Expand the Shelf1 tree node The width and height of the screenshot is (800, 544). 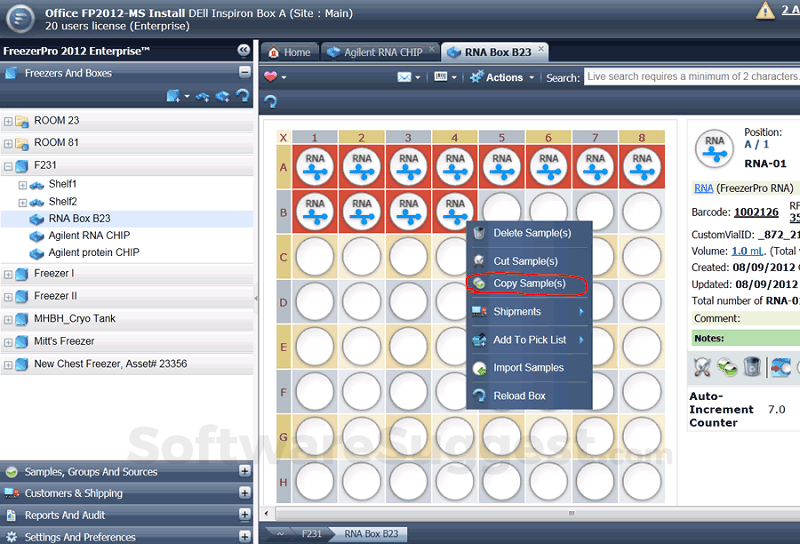(x=23, y=185)
